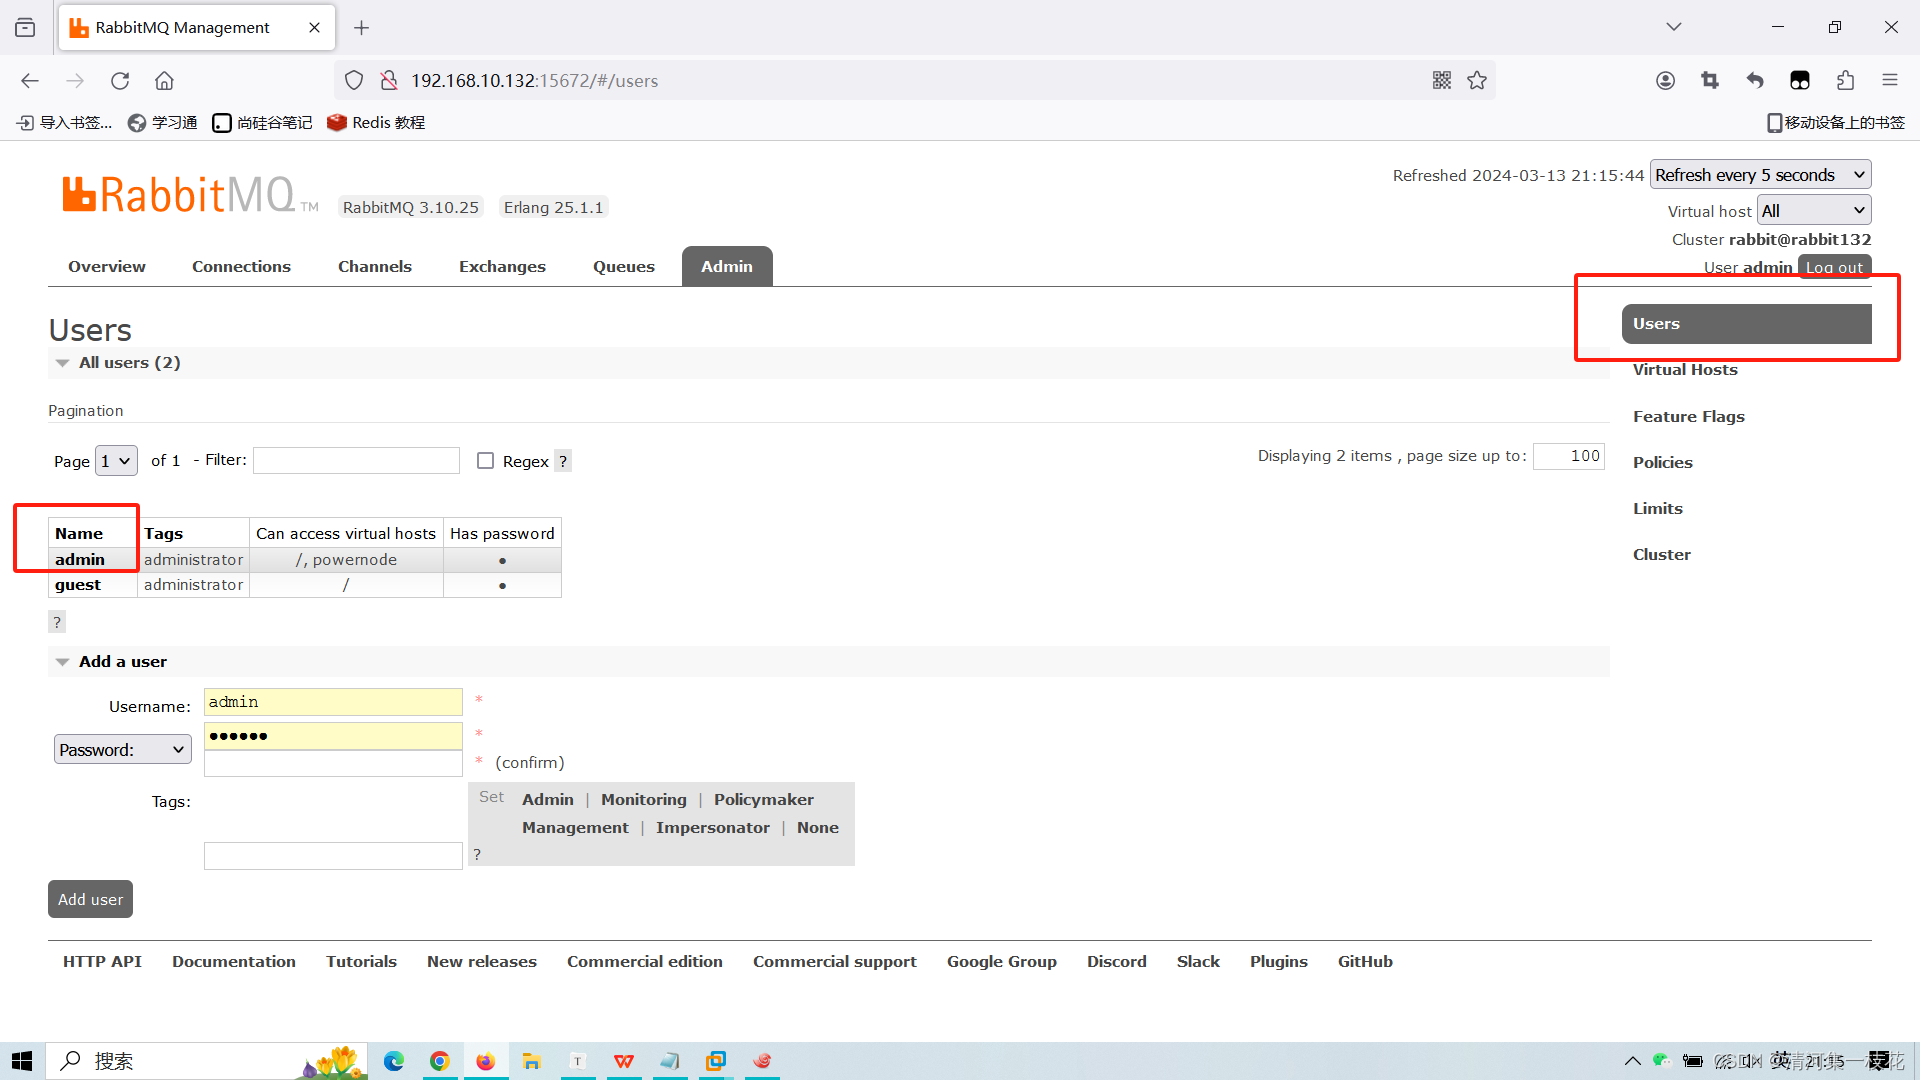Screen dimensions: 1920x1080
Task: Open Firefox from the Windows taskbar
Action: point(485,1061)
